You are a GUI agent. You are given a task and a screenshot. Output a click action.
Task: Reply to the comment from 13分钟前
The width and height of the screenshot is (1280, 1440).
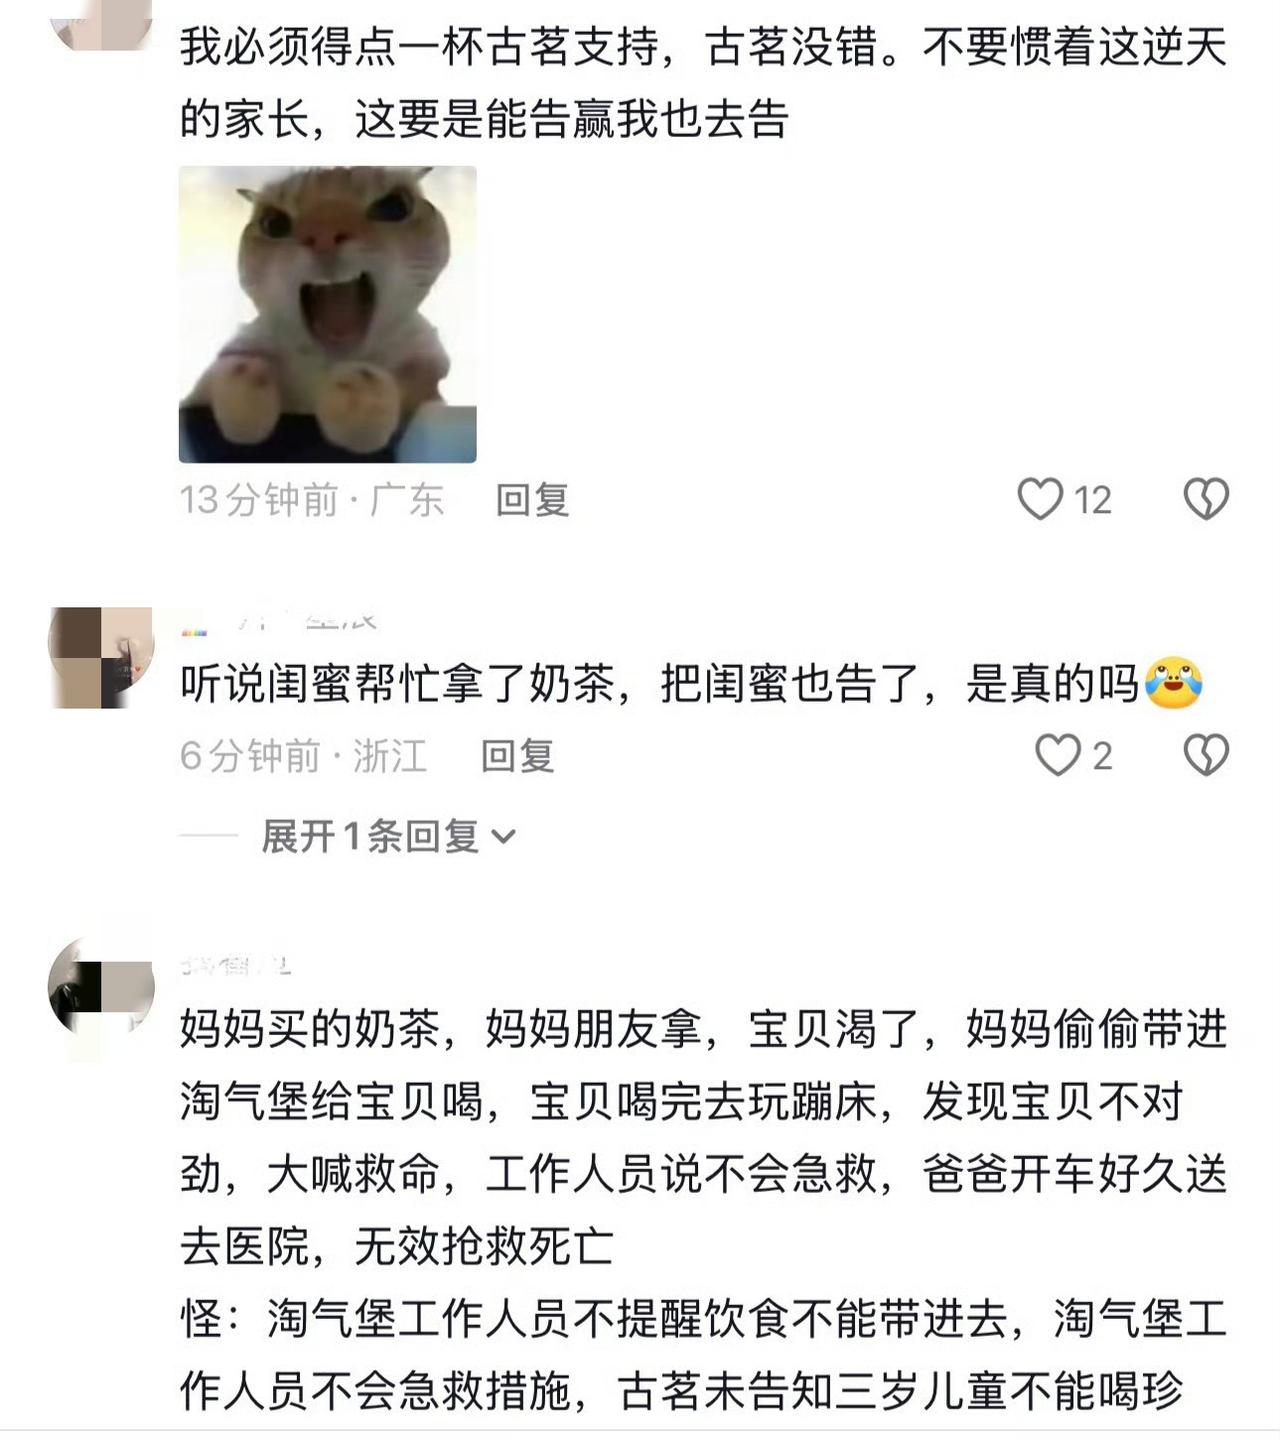[532, 500]
